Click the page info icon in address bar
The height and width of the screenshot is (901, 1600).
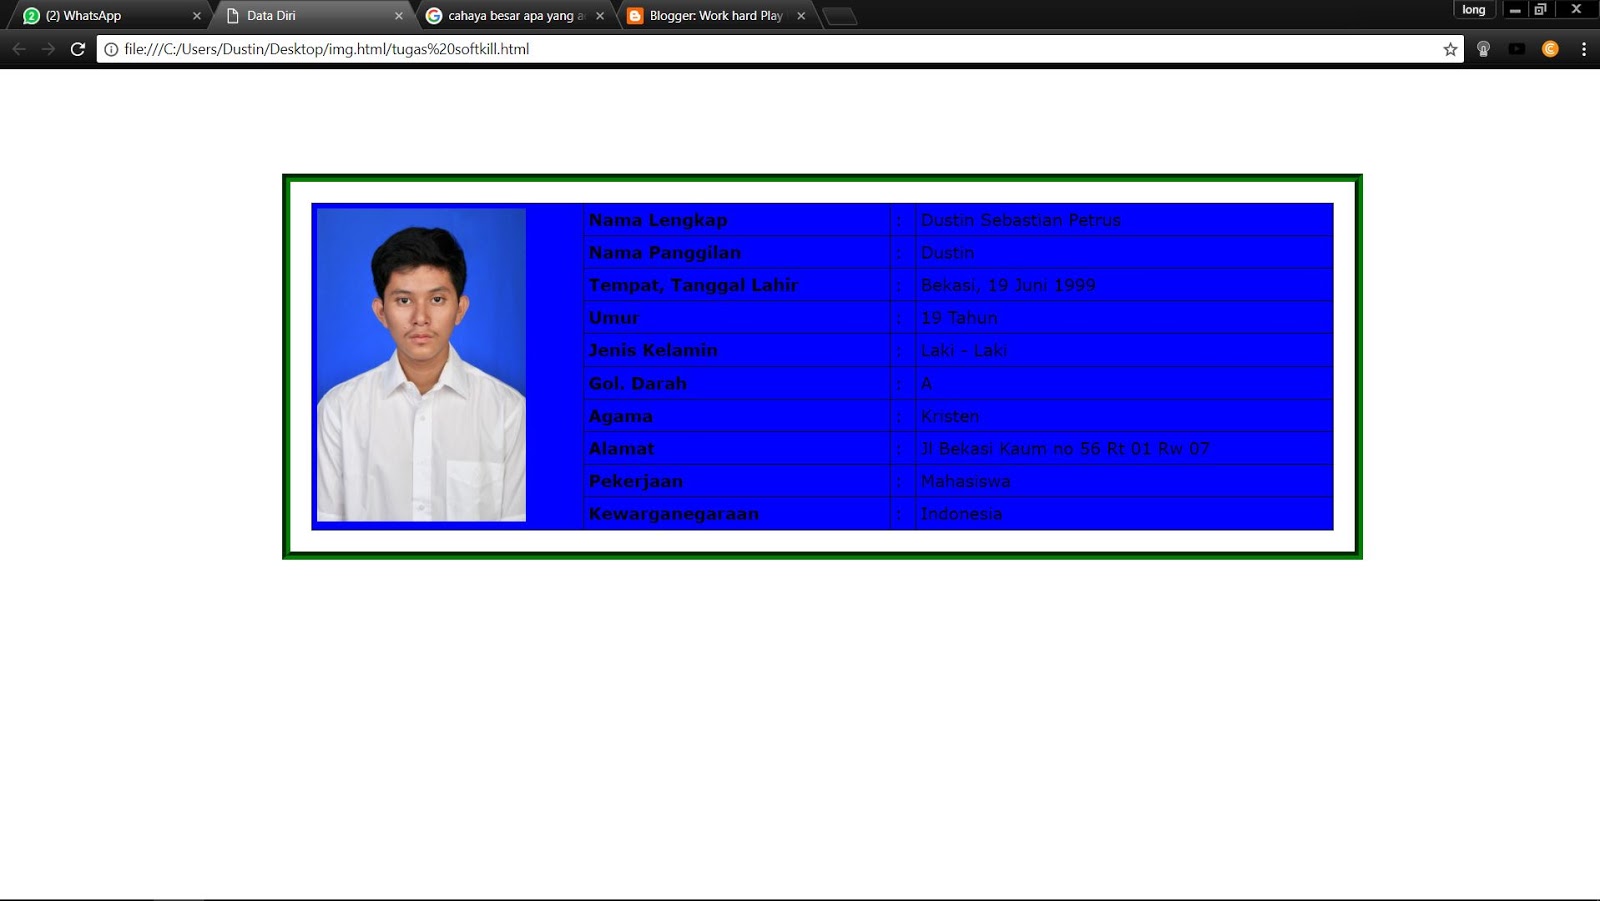(110, 48)
